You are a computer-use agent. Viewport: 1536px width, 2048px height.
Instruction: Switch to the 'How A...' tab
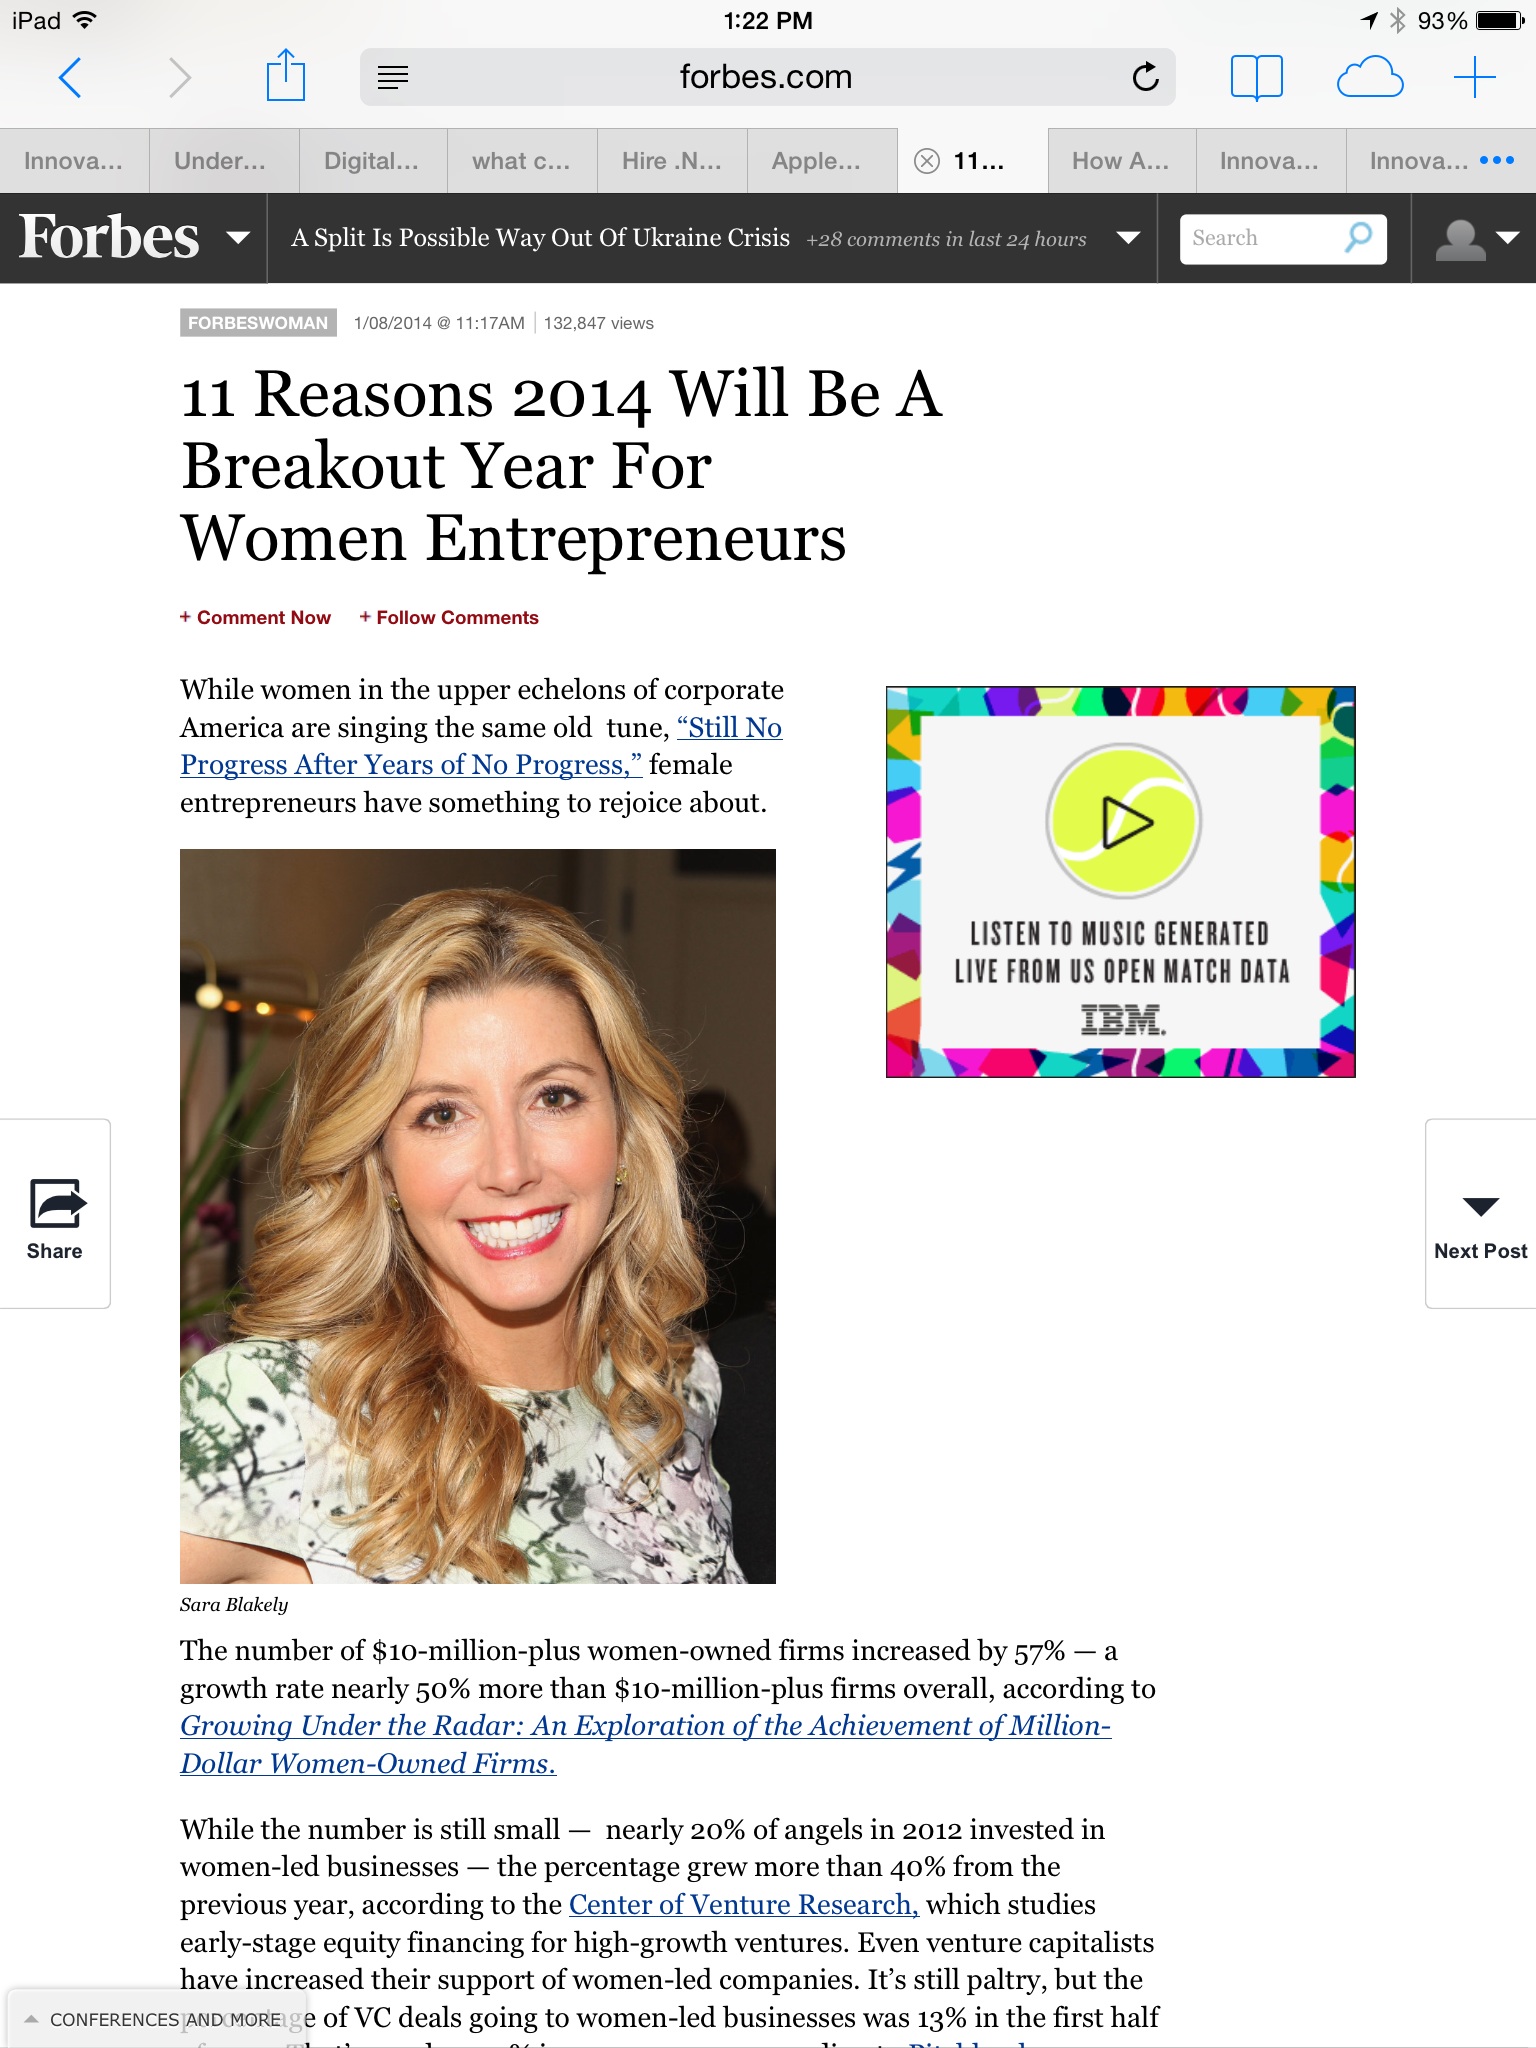click(x=1121, y=161)
